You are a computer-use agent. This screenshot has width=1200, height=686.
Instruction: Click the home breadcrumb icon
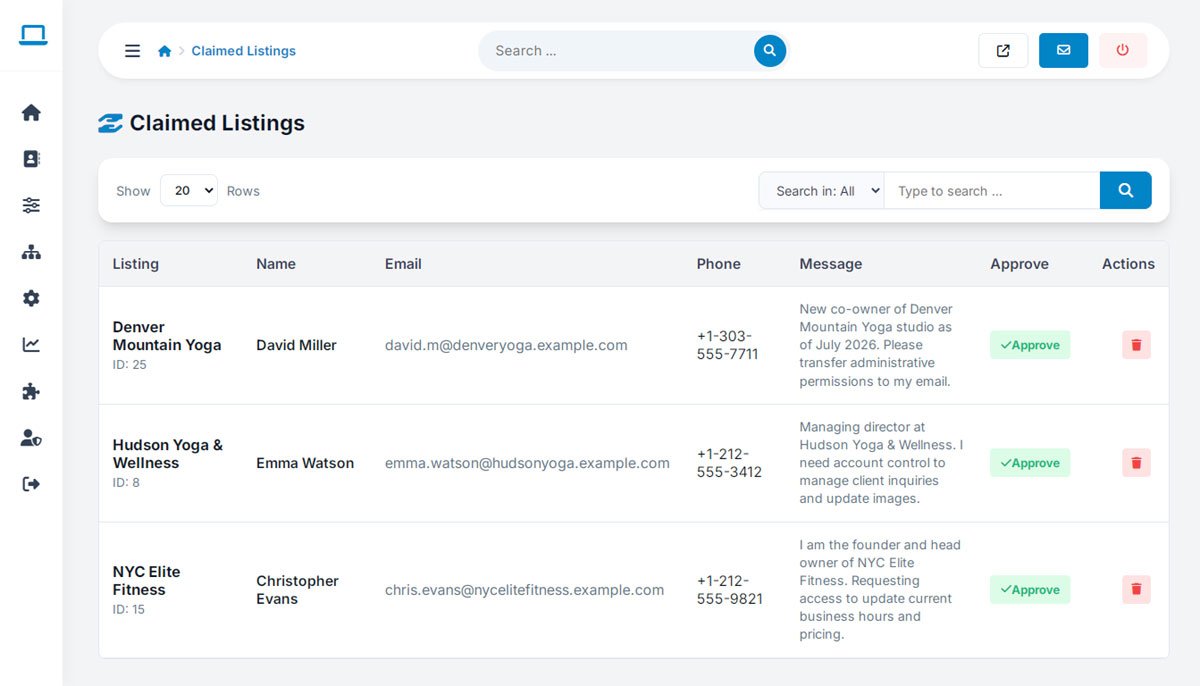tap(165, 51)
